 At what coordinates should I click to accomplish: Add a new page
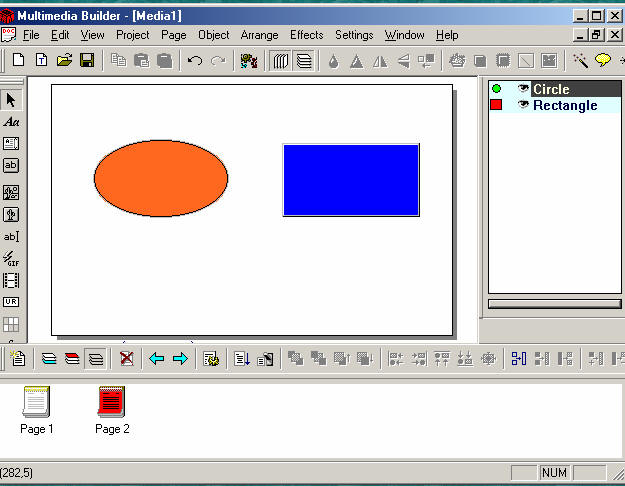click(x=18, y=359)
